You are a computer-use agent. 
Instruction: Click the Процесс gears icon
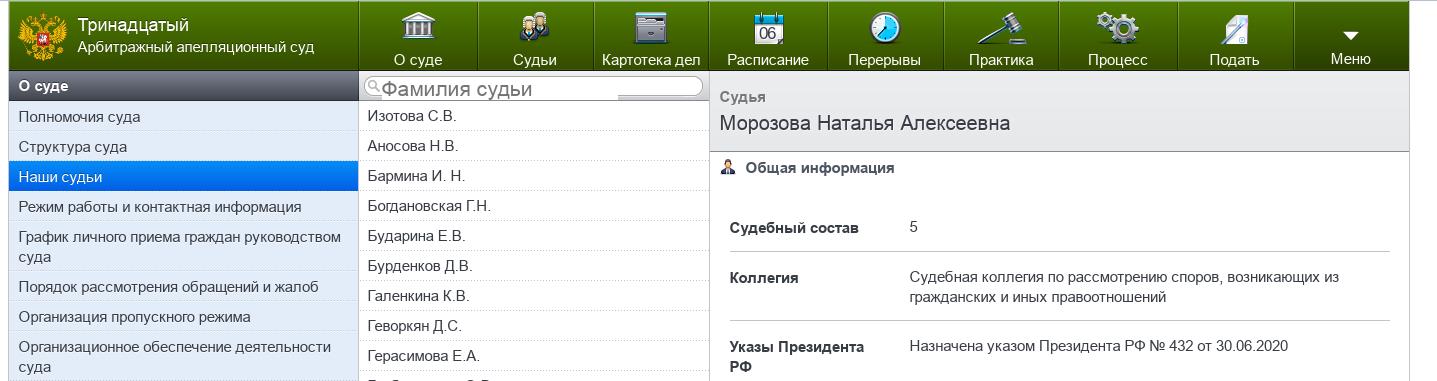[1117, 27]
